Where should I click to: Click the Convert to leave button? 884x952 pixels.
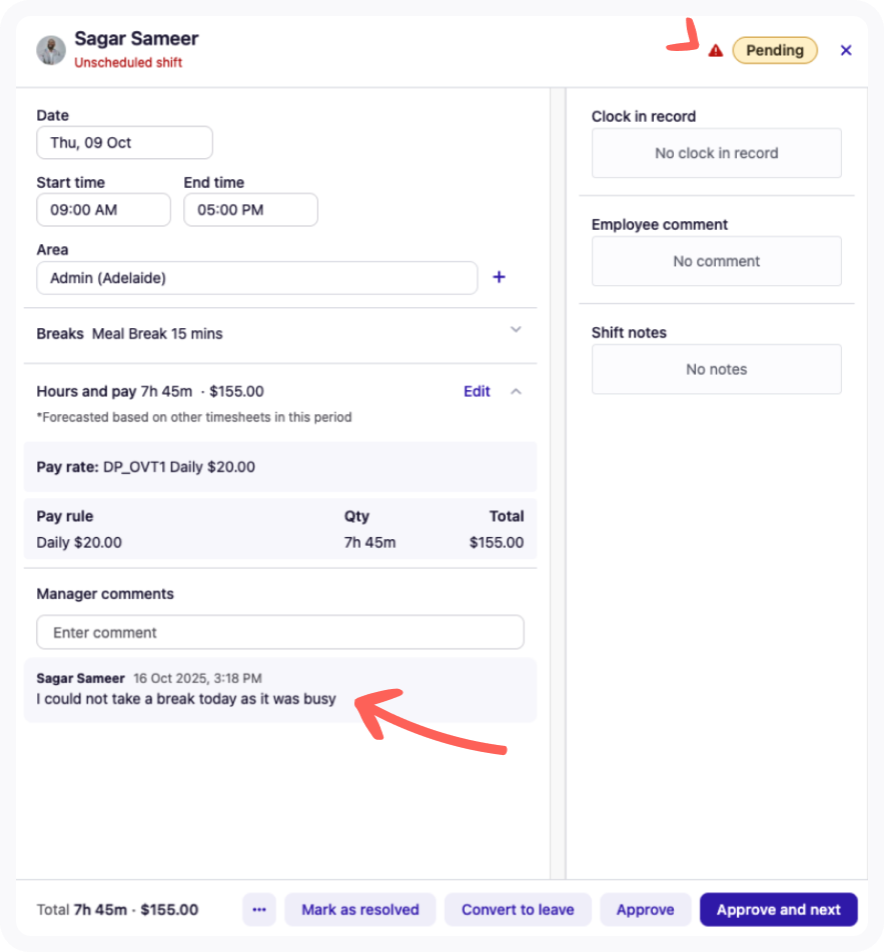518,910
